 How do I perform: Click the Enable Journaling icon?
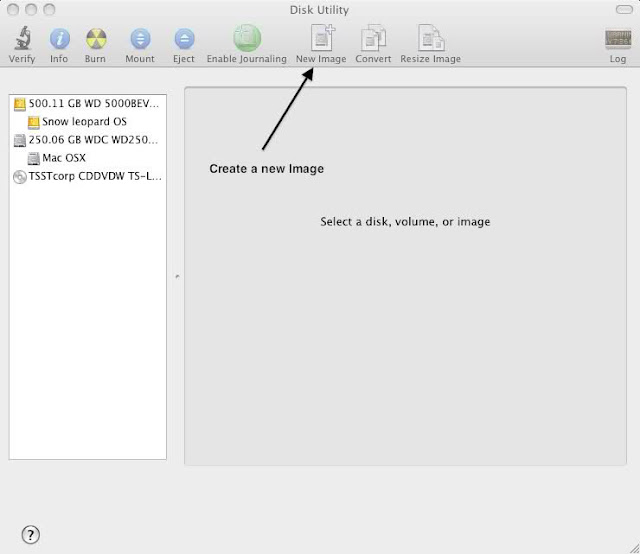(247, 38)
